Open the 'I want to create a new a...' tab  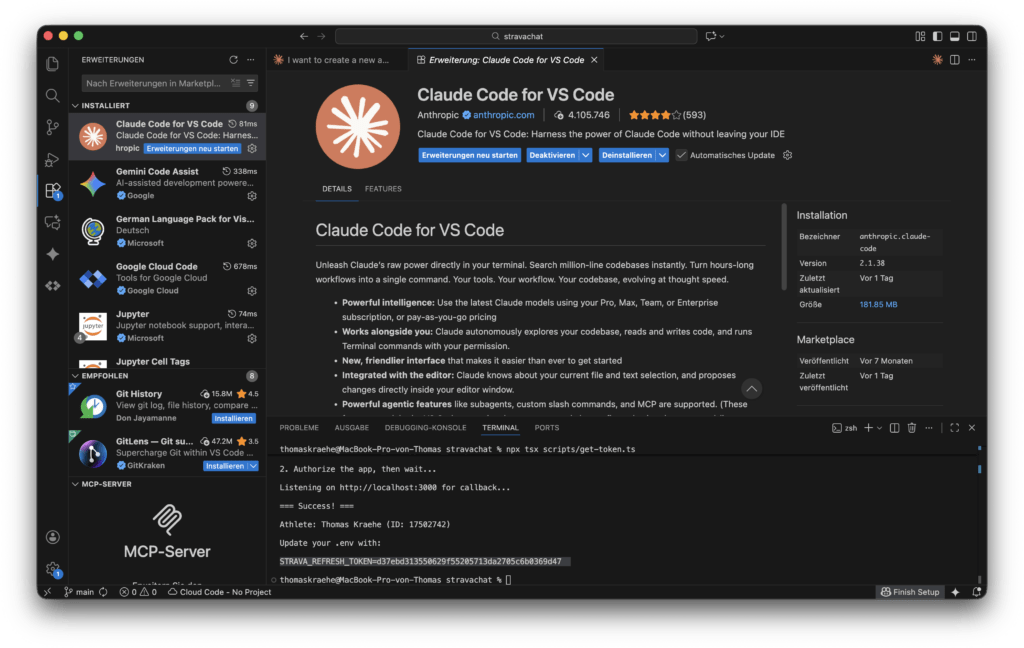(x=338, y=59)
